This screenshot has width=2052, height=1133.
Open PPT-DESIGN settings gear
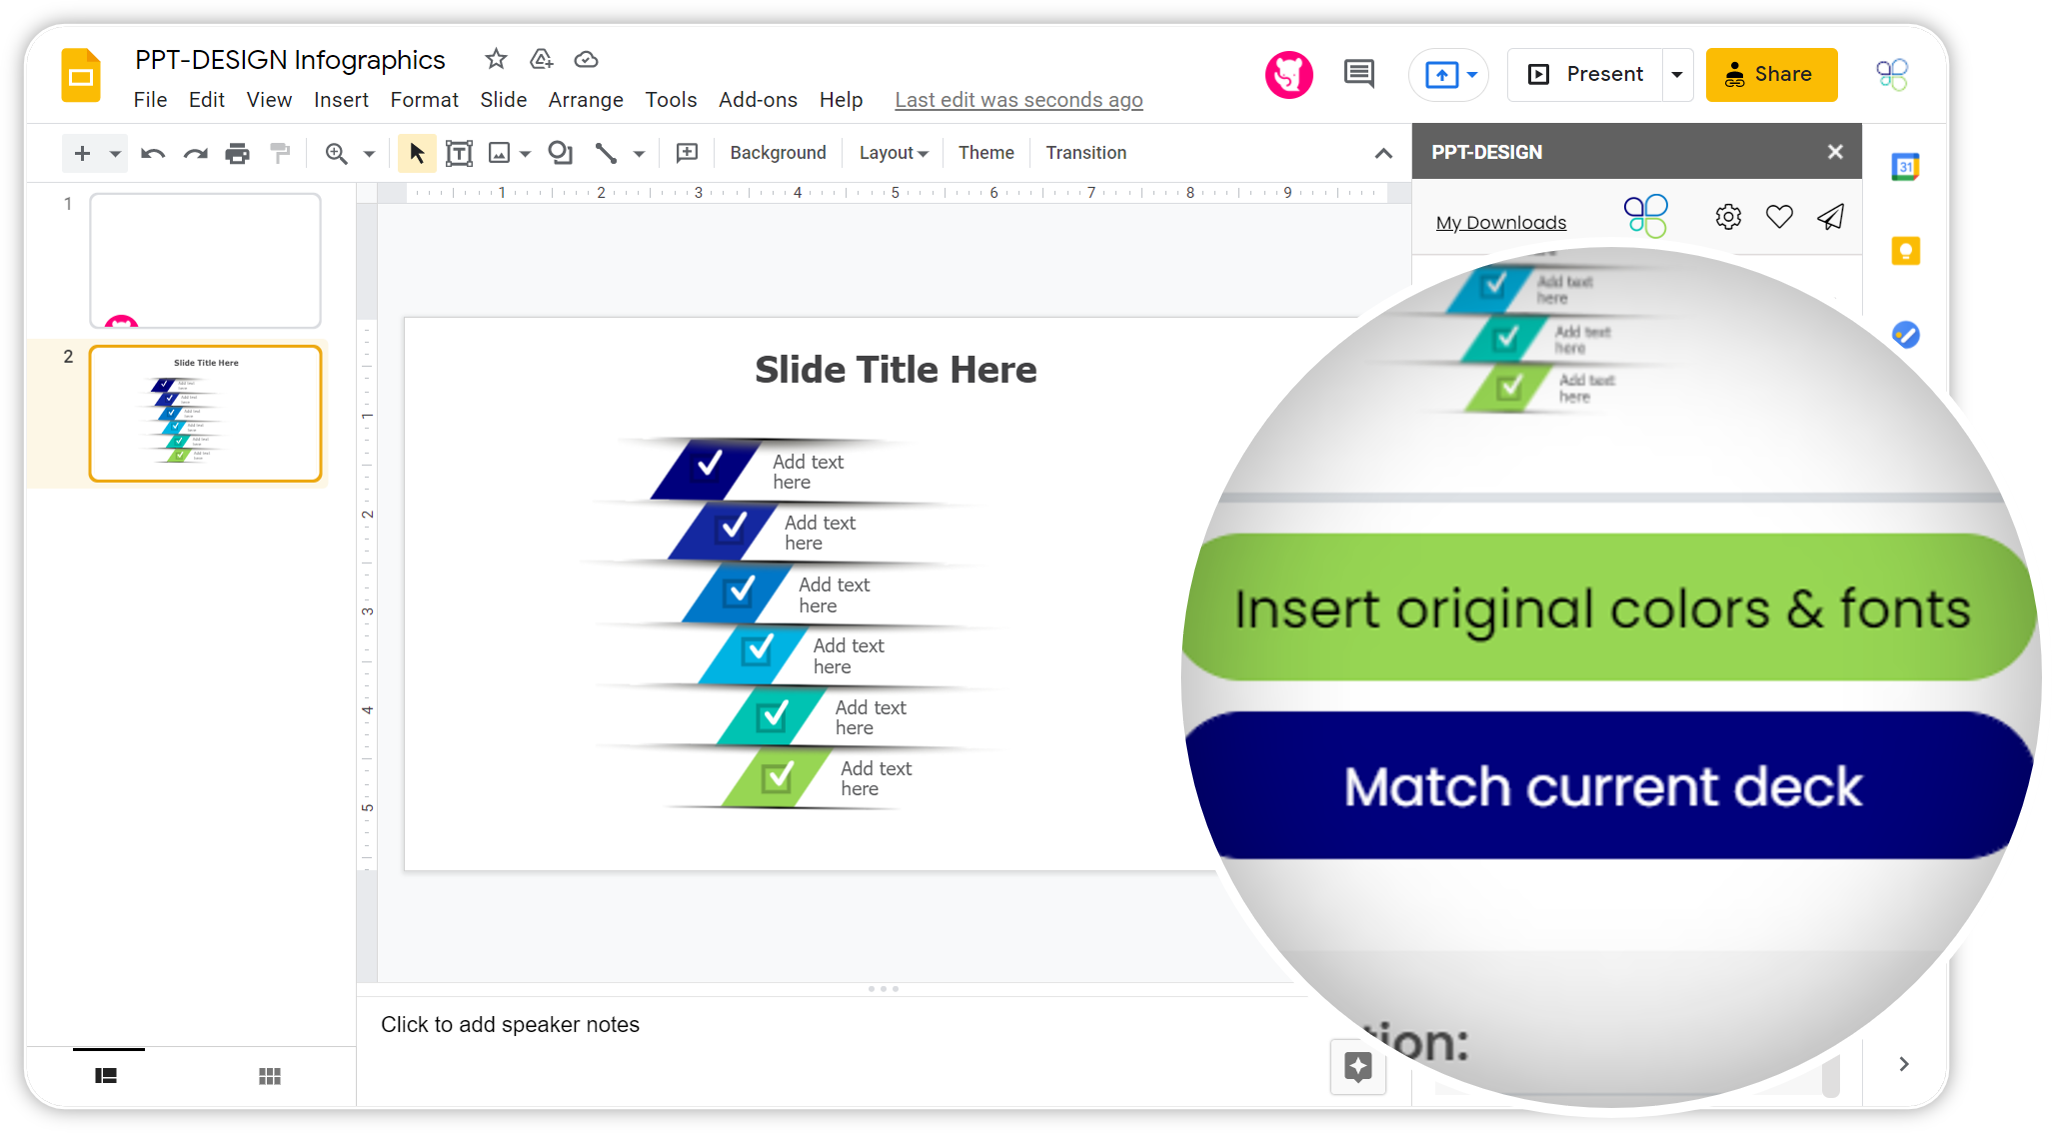1728,217
